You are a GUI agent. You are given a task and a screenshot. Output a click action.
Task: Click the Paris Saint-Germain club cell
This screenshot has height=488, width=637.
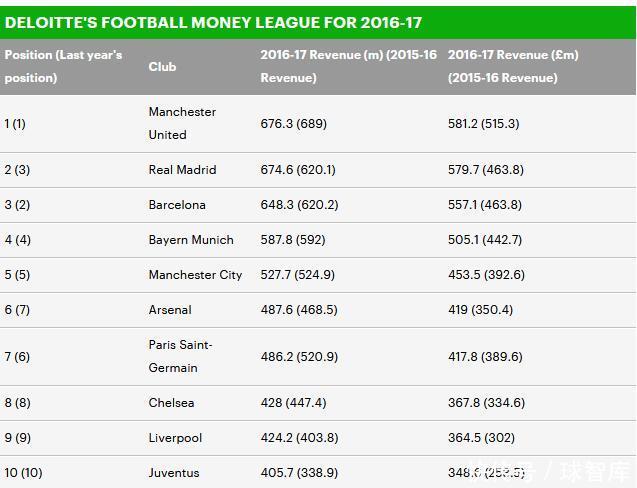coord(180,356)
